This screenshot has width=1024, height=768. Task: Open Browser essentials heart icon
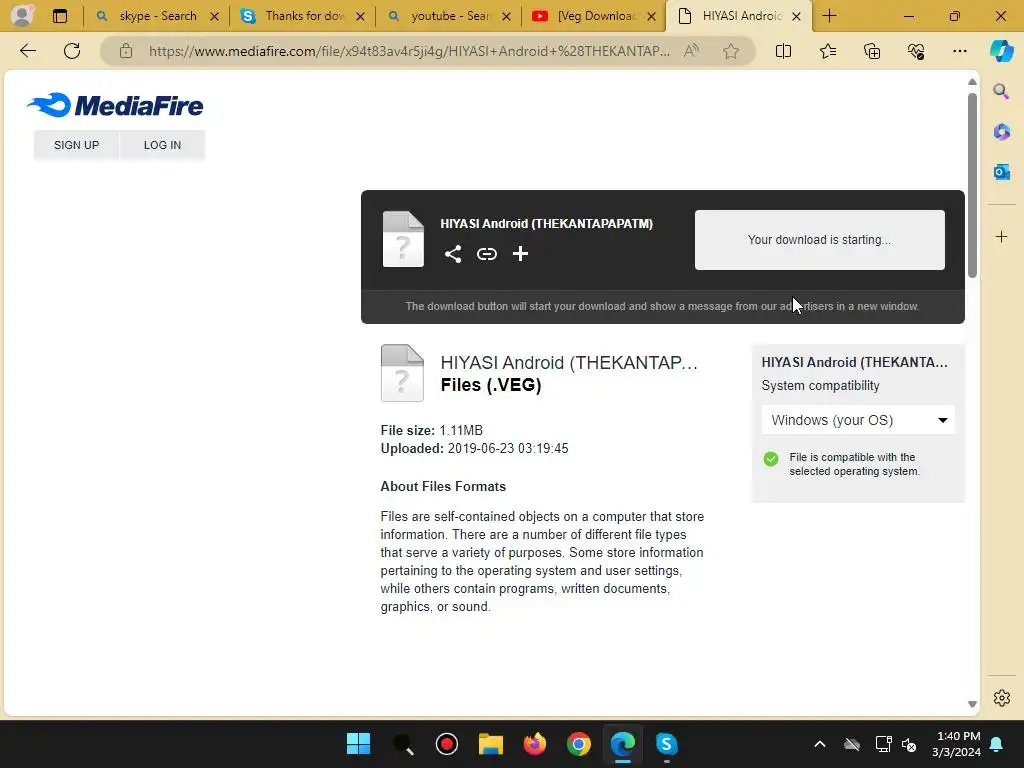[x=916, y=51]
